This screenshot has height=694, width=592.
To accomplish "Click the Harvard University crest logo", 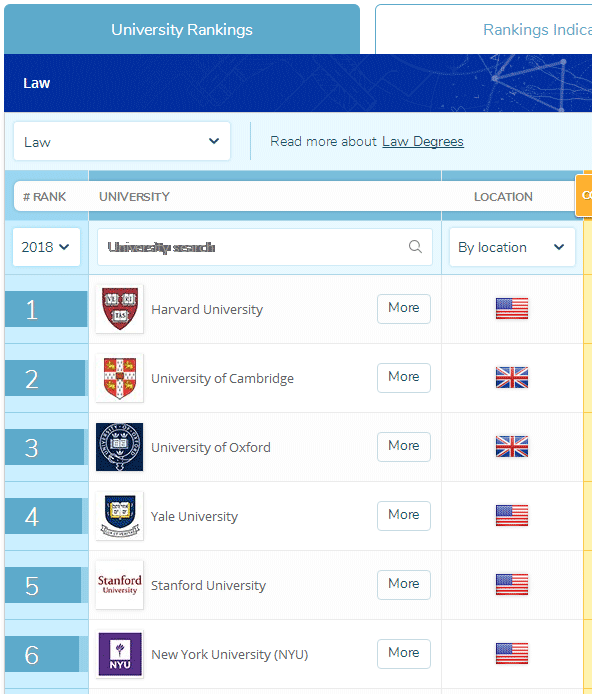I will pyautogui.click(x=119, y=308).
